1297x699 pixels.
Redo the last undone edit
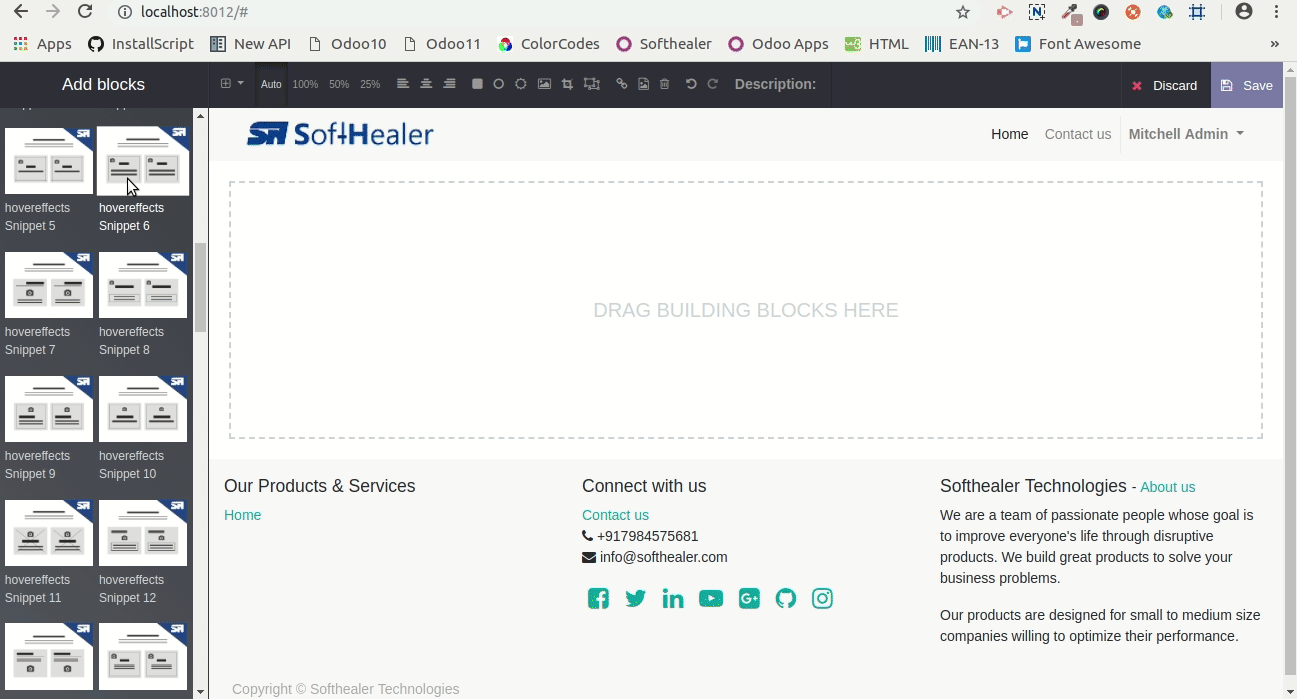pos(713,84)
